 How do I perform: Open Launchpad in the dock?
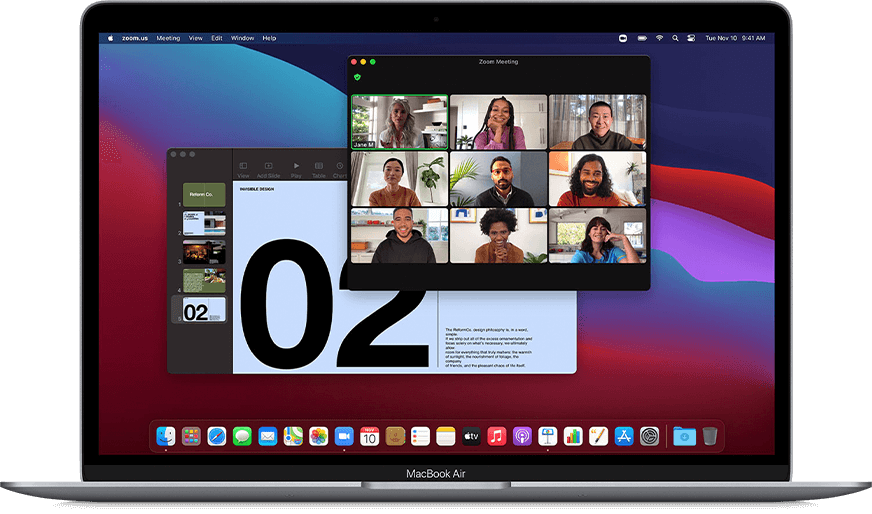point(191,437)
